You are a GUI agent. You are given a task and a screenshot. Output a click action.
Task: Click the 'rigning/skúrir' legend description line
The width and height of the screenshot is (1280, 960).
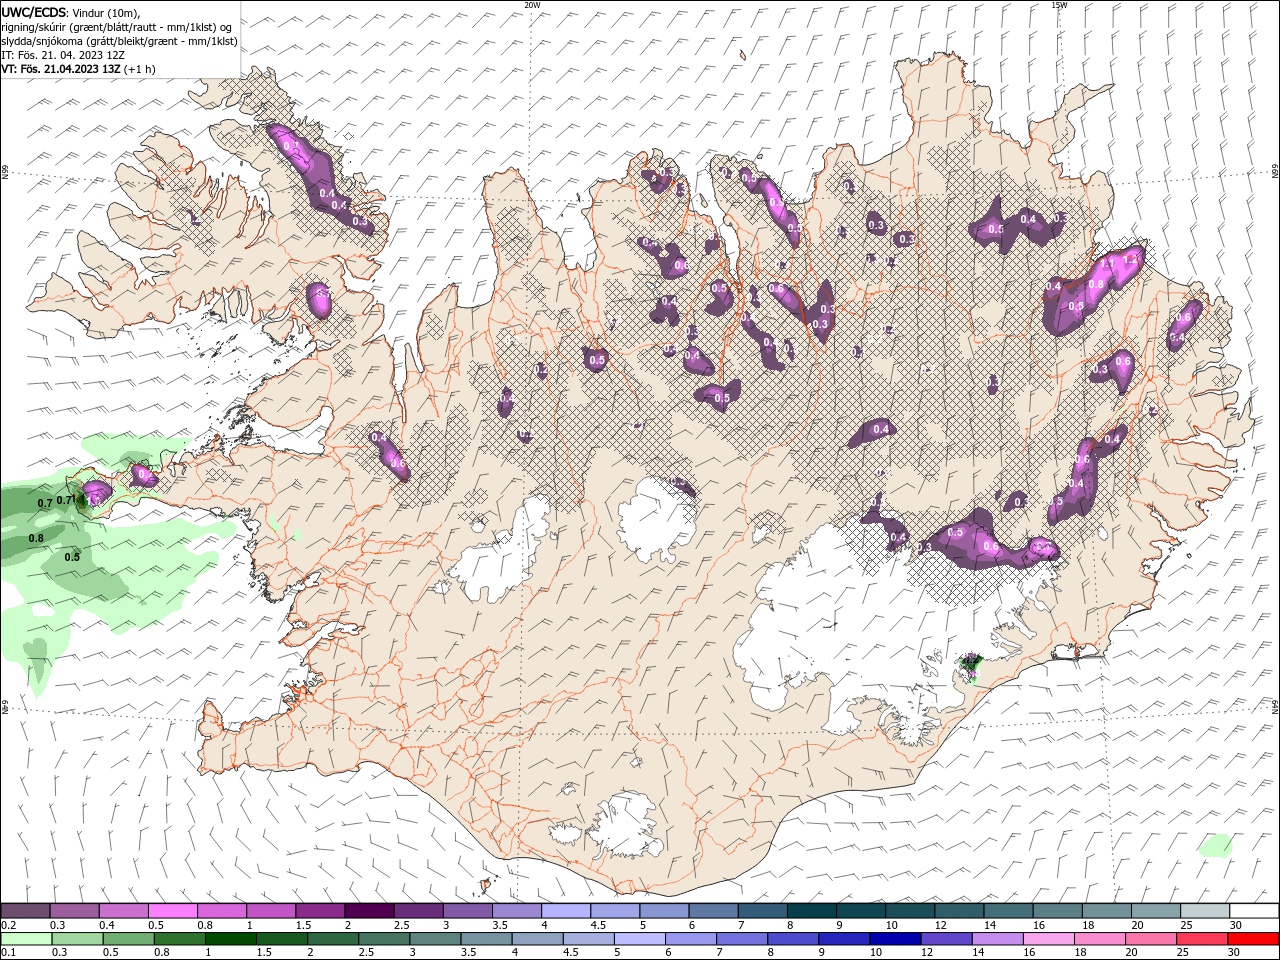point(116,27)
